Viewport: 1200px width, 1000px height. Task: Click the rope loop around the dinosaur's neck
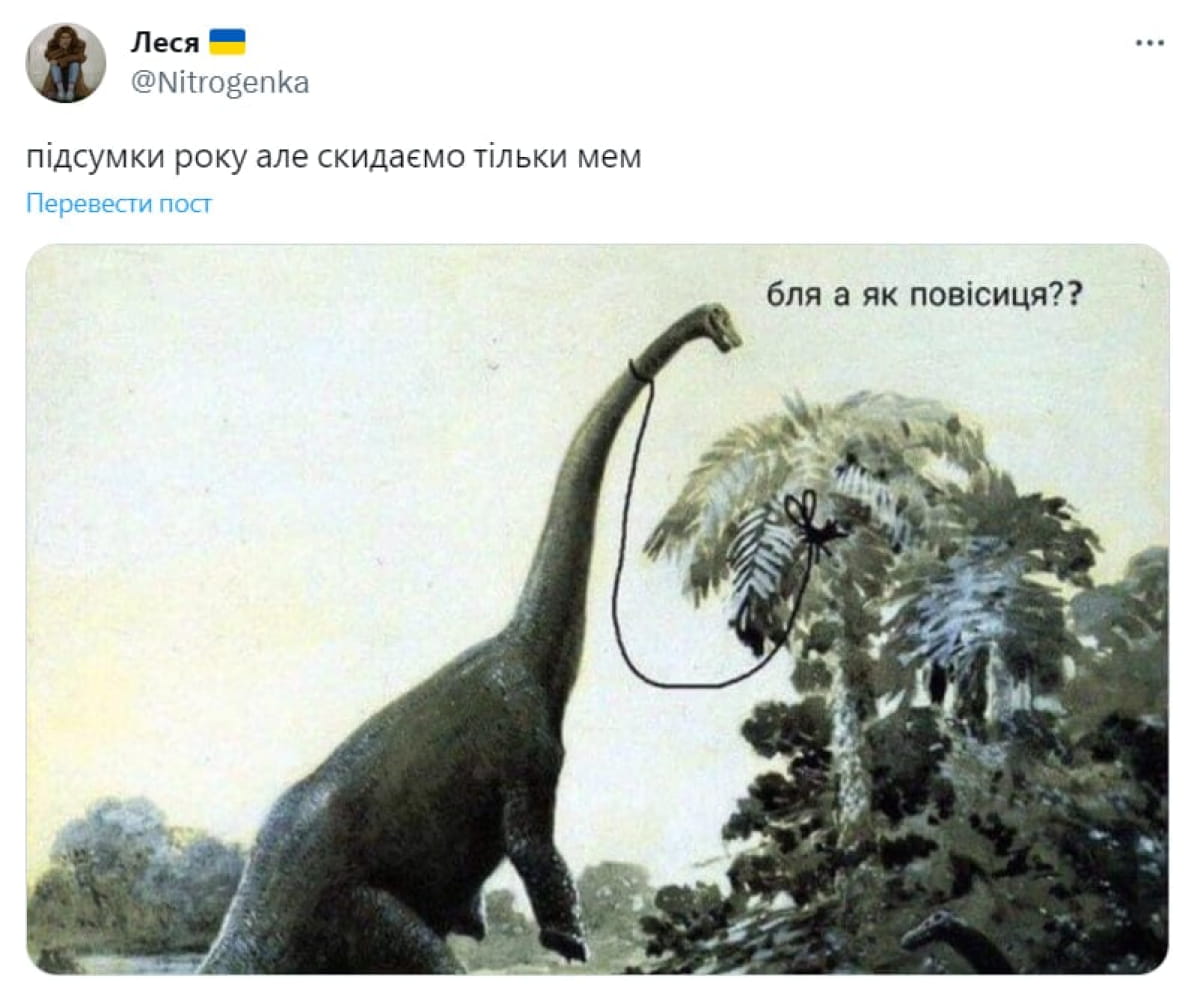pos(640,372)
